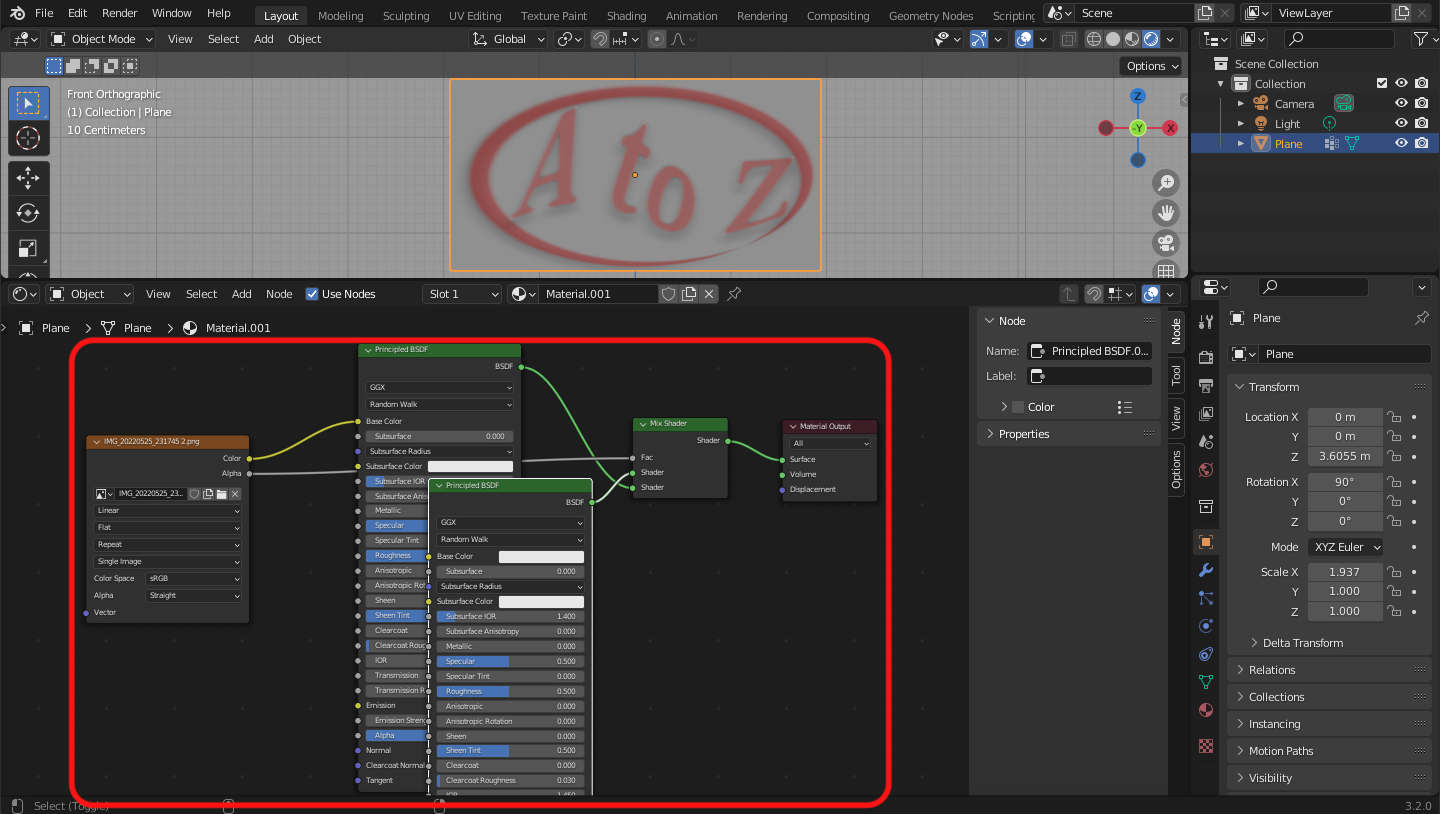Activate the 3D Cursor tool

[x=28, y=138]
